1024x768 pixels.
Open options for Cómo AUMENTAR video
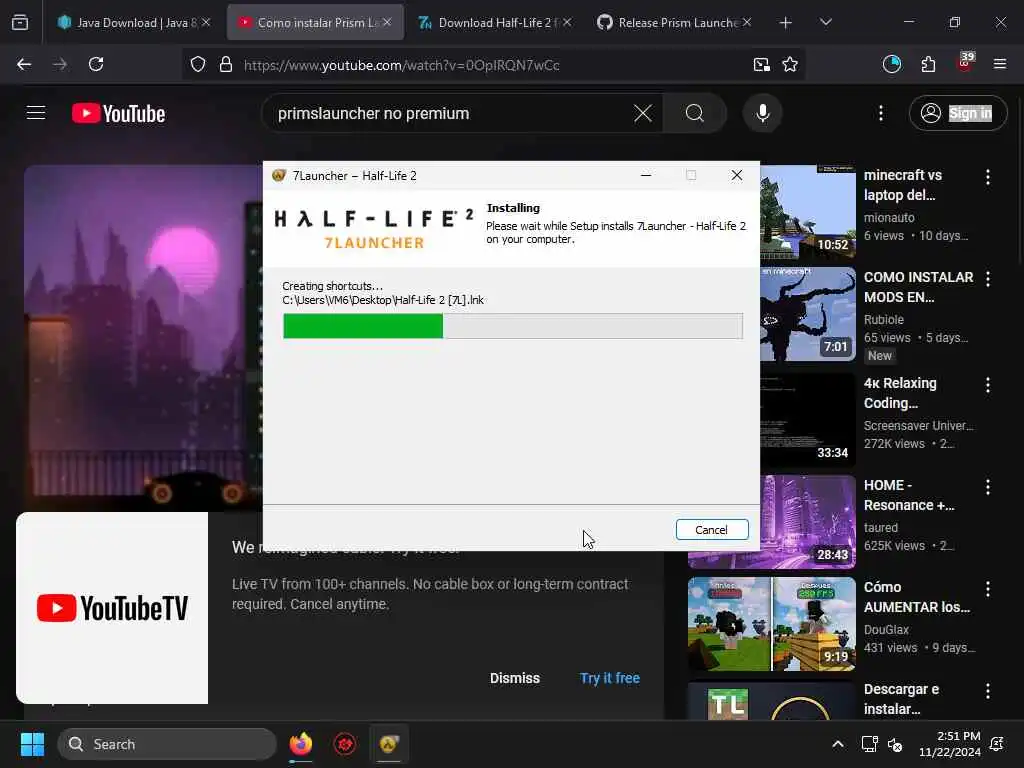(x=987, y=589)
